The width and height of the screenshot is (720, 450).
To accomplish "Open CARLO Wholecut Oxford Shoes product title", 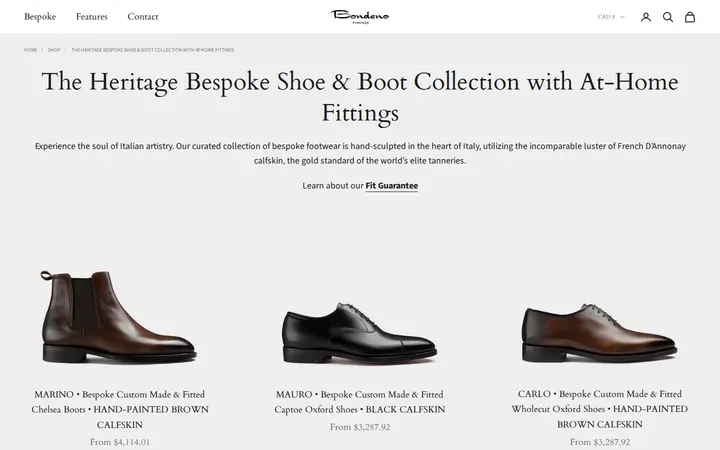I will pyautogui.click(x=600, y=409).
